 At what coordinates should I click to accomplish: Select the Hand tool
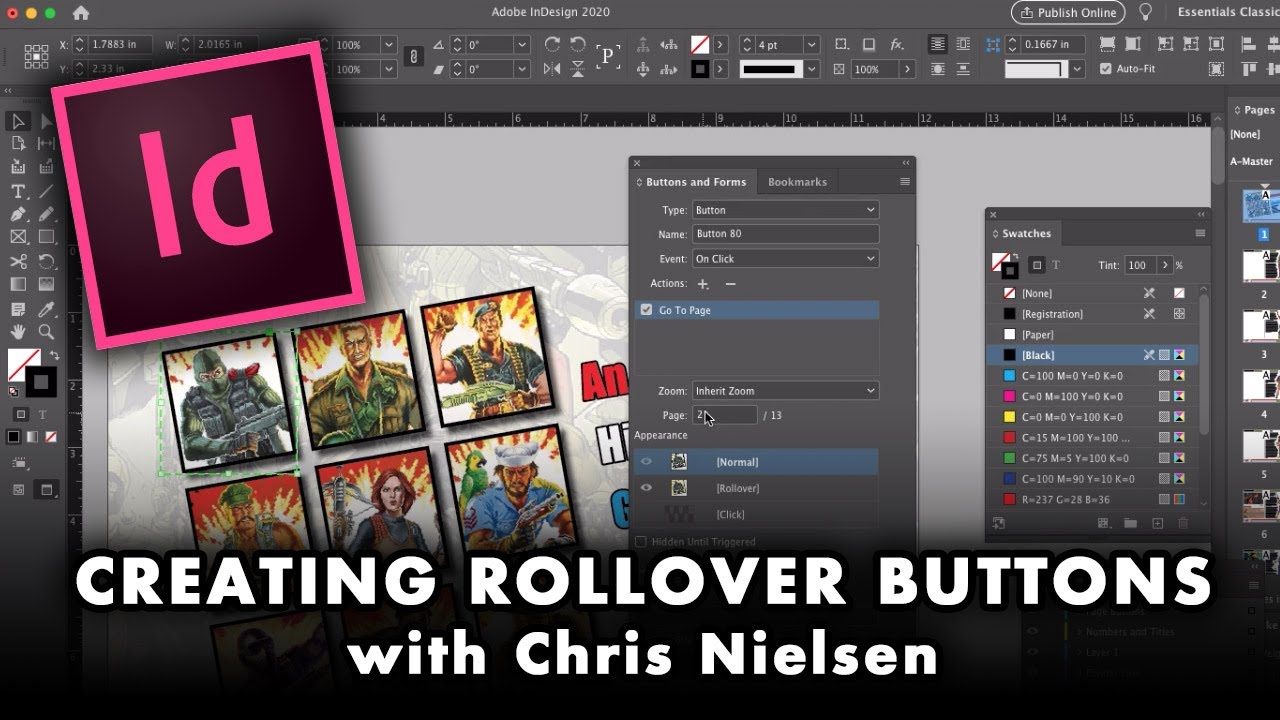[18, 331]
